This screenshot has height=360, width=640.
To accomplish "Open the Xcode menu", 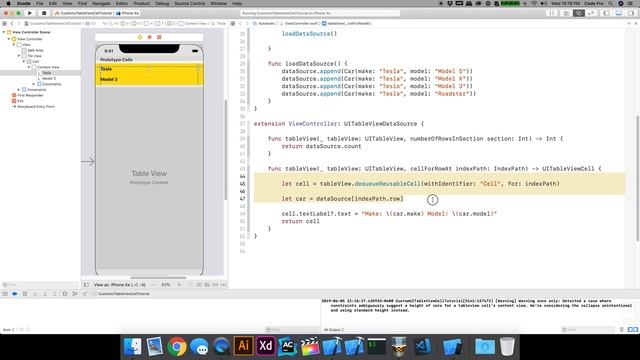I will [24, 3].
